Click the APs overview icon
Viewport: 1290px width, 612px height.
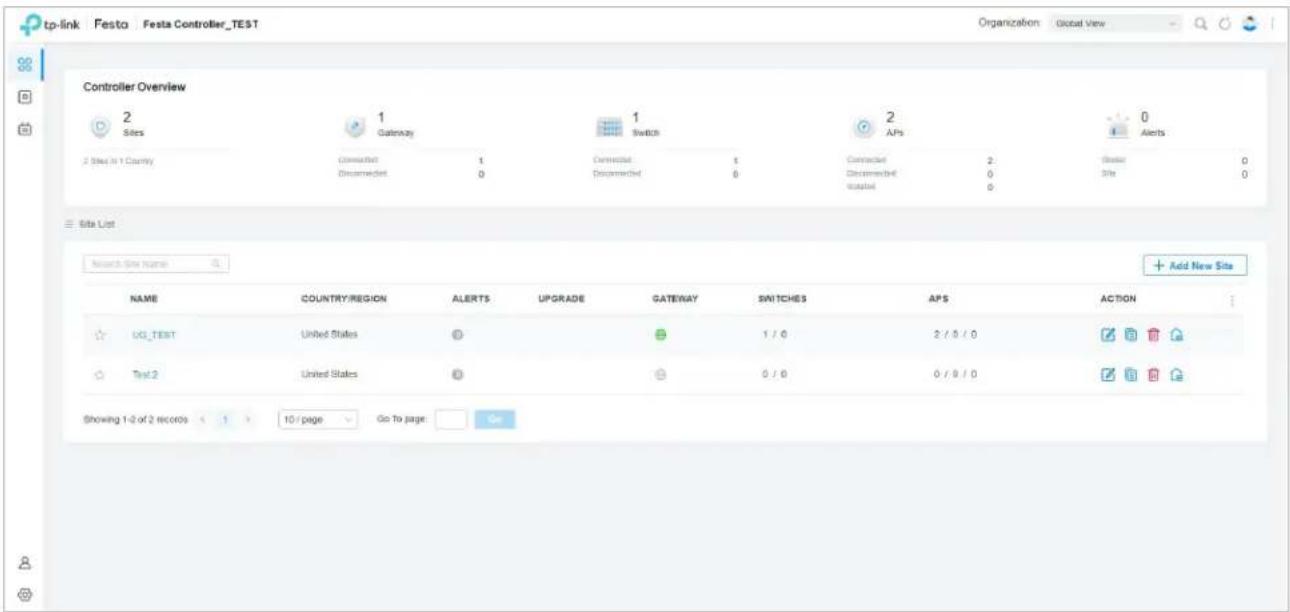[862, 128]
